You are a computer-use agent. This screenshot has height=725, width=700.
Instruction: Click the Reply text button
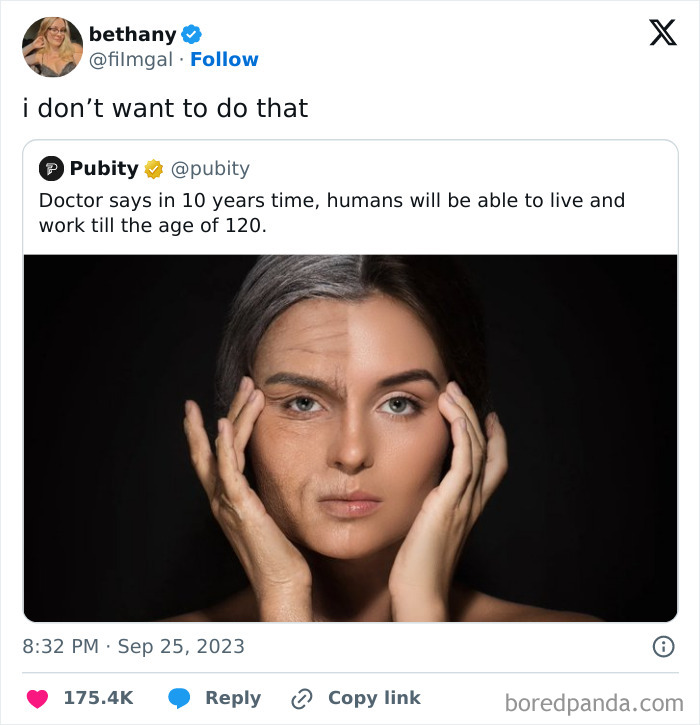pos(233,698)
